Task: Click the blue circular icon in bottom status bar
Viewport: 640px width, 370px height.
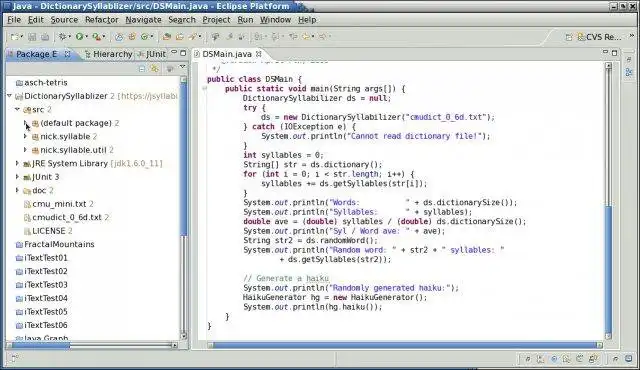Action: (x=554, y=359)
